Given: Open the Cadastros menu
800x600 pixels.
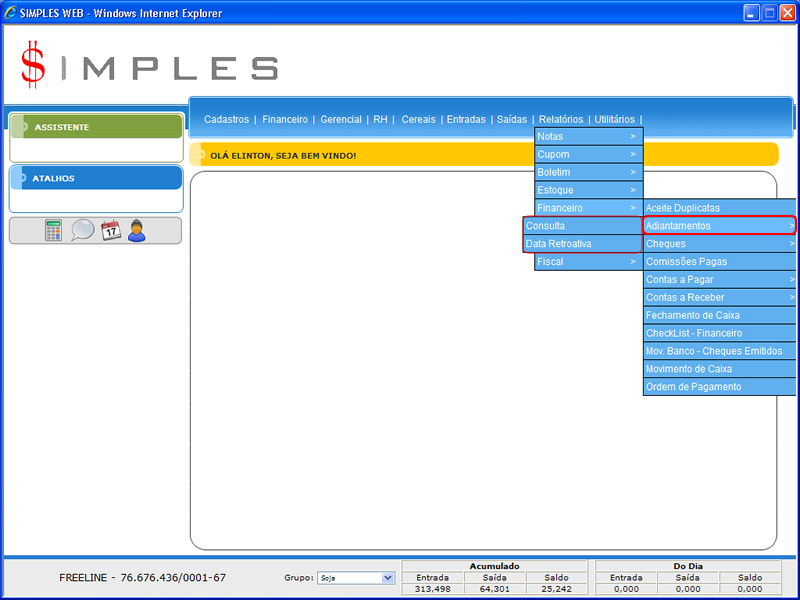Looking at the screenshot, I should 226,119.
